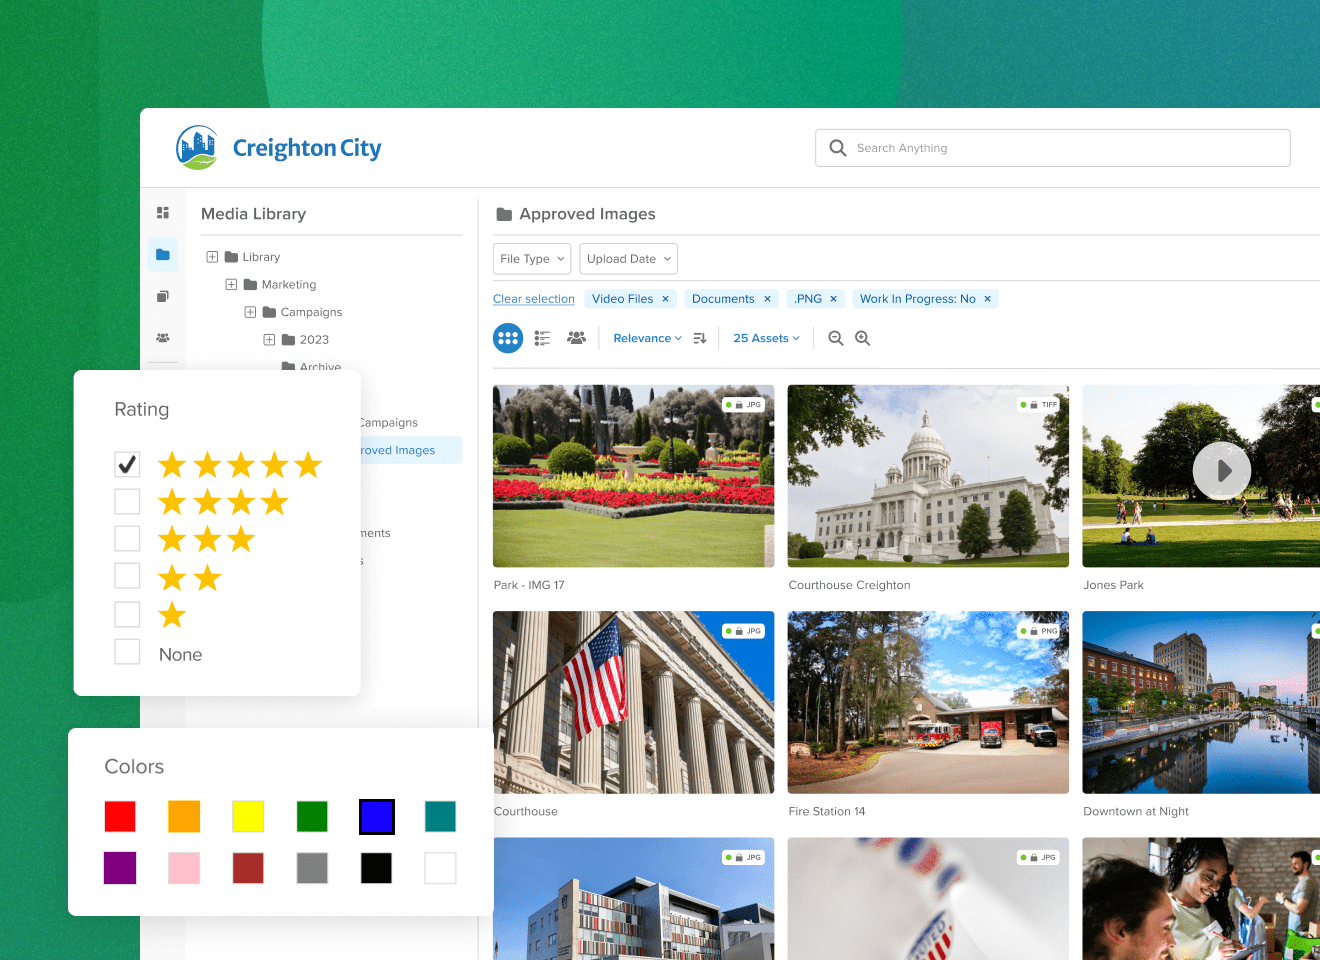The height and width of the screenshot is (960, 1320).
Task: Pick the yellow color swatch
Action: 248,816
